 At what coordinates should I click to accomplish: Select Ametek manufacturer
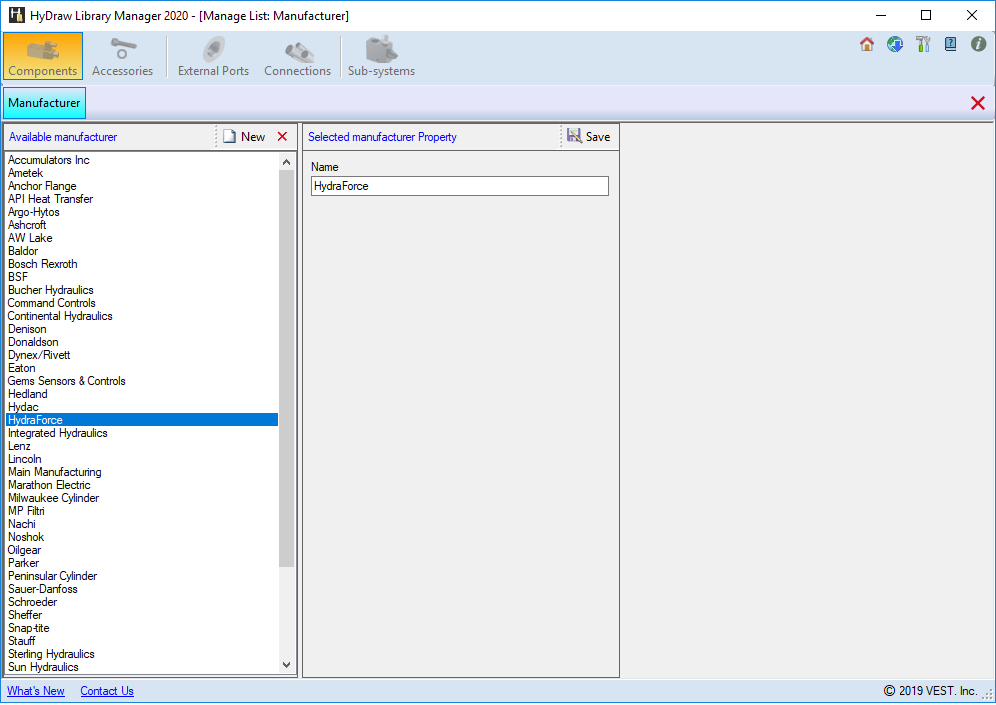pos(142,173)
